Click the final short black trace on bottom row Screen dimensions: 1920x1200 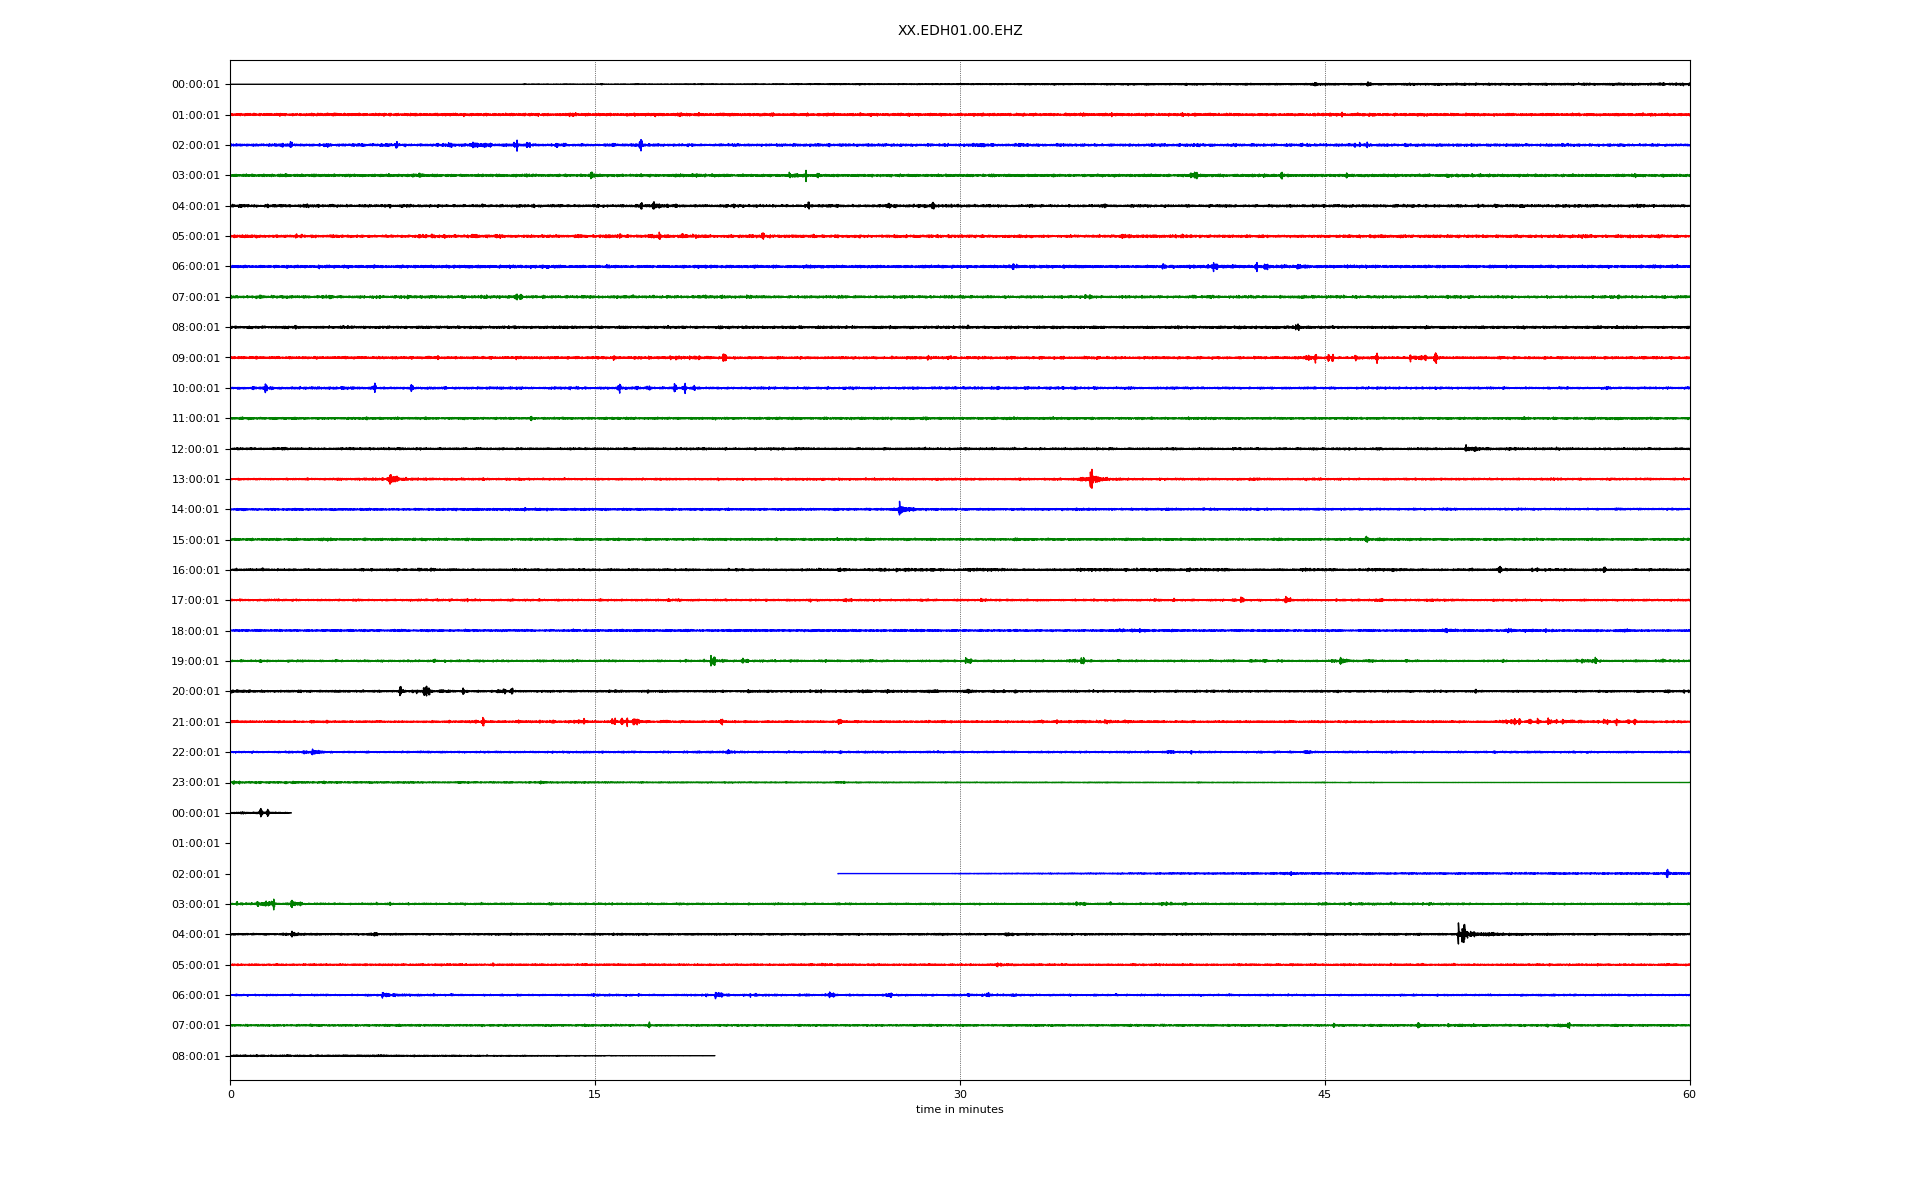(472, 1056)
